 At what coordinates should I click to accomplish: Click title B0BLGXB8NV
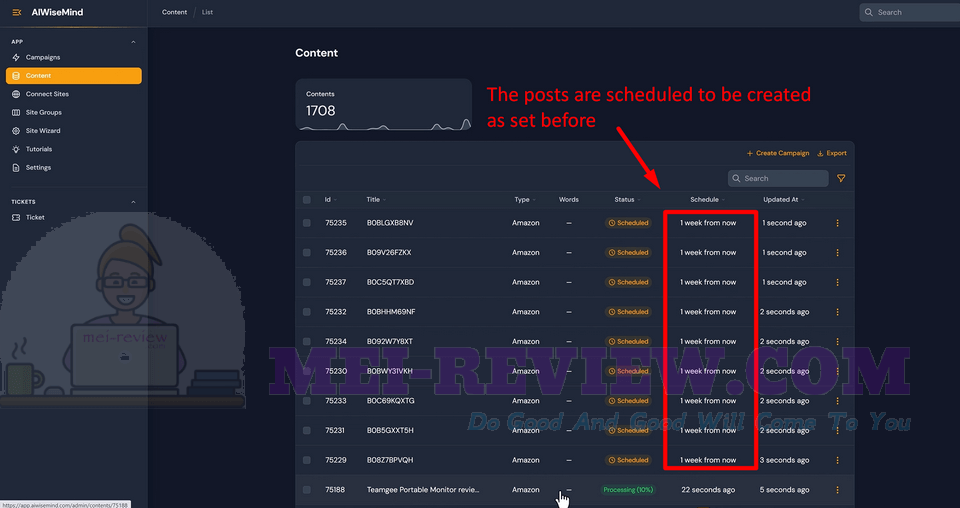click(x=390, y=223)
